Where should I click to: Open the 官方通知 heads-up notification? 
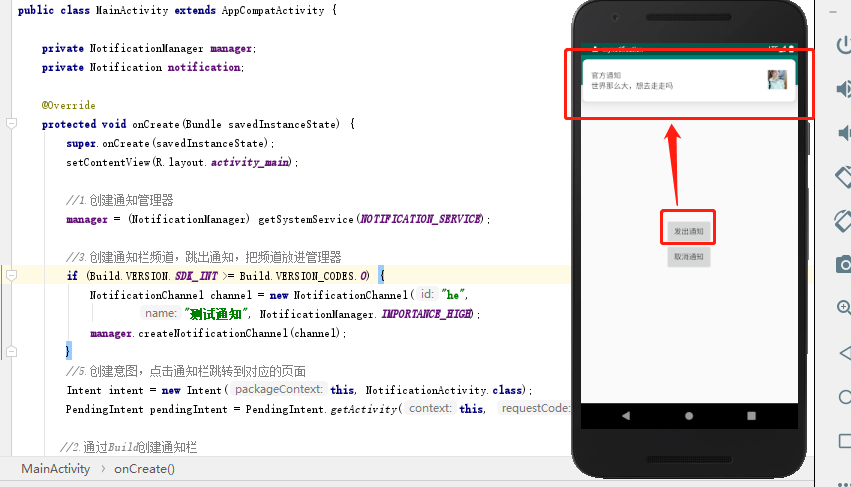(688, 81)
